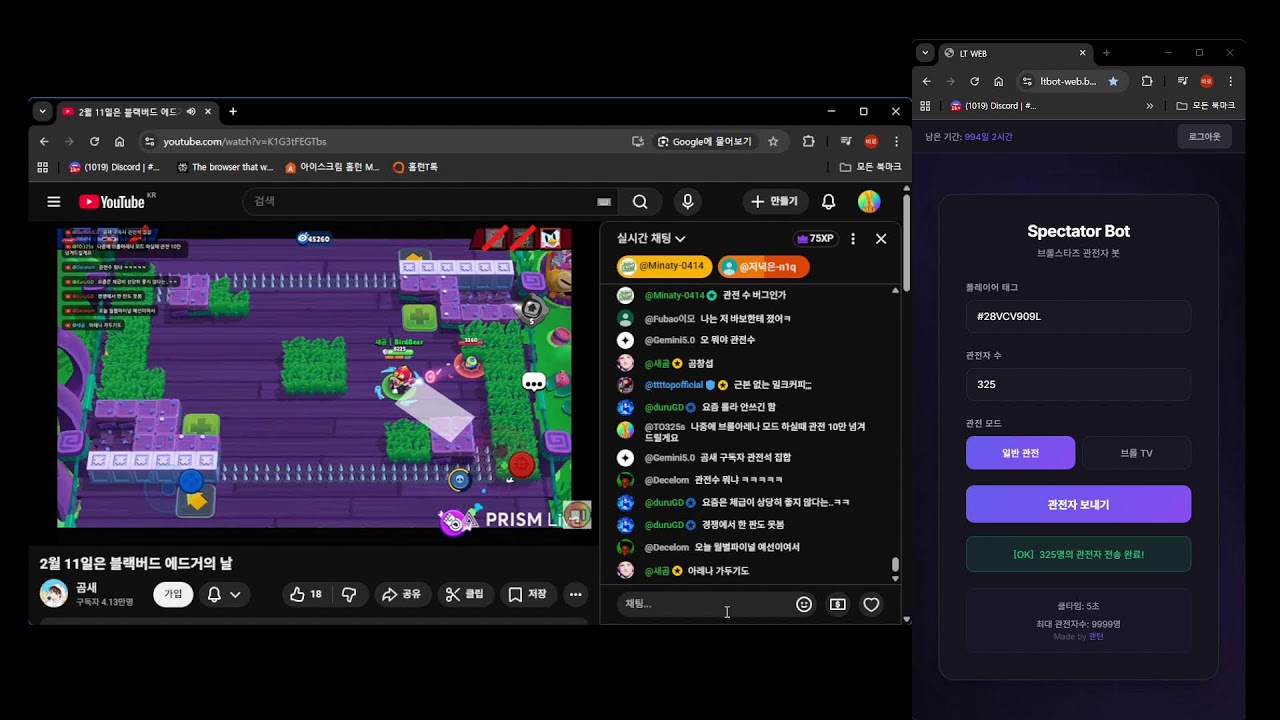Click youtube.com address bar URL
The image size is (1280, 720).
coord(245,142)
